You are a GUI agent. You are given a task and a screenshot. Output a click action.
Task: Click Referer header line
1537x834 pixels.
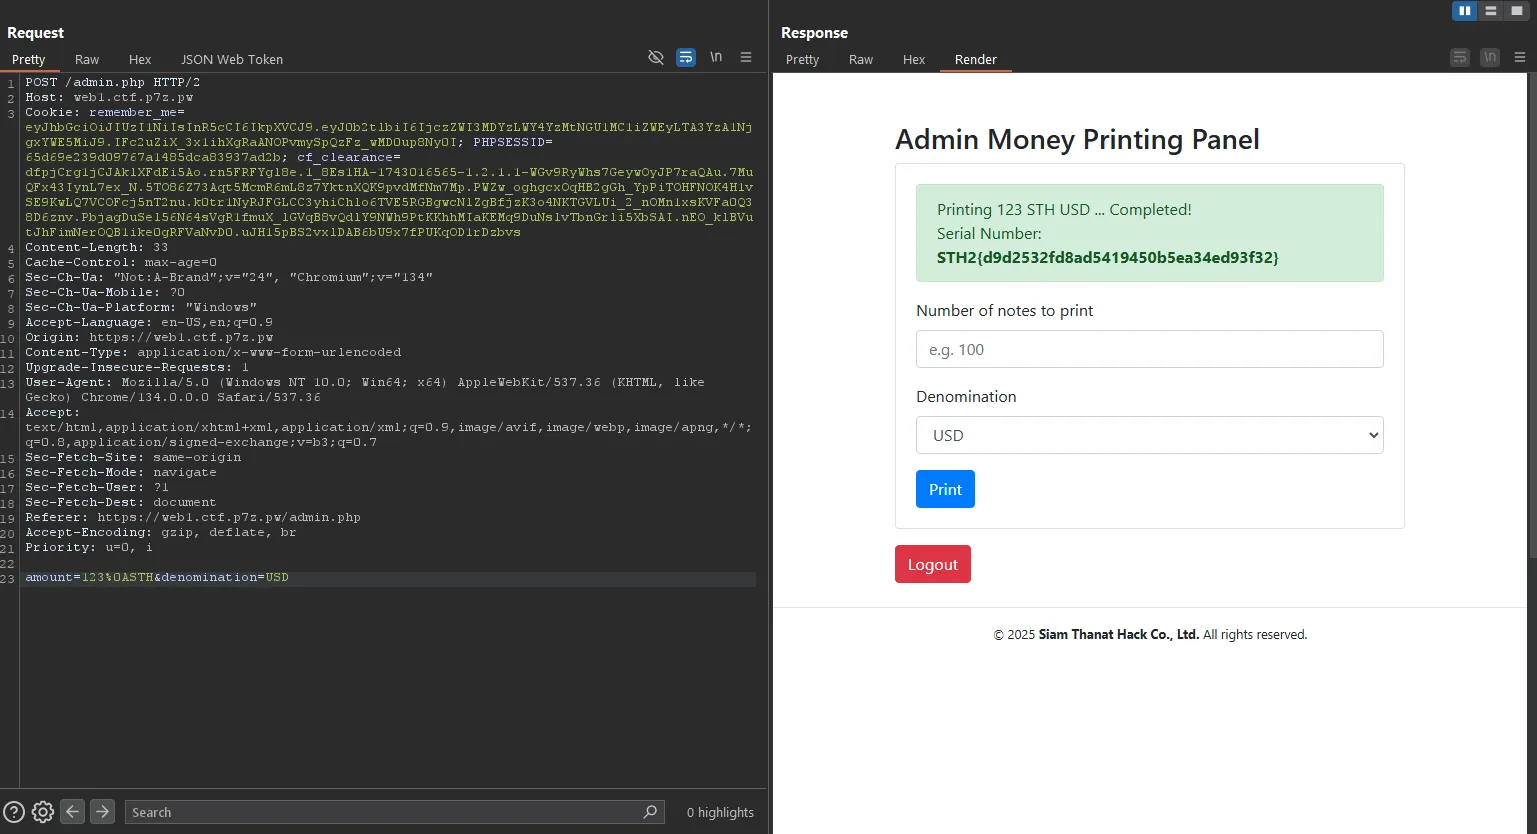pyautogui.click(x=193, y=517)
